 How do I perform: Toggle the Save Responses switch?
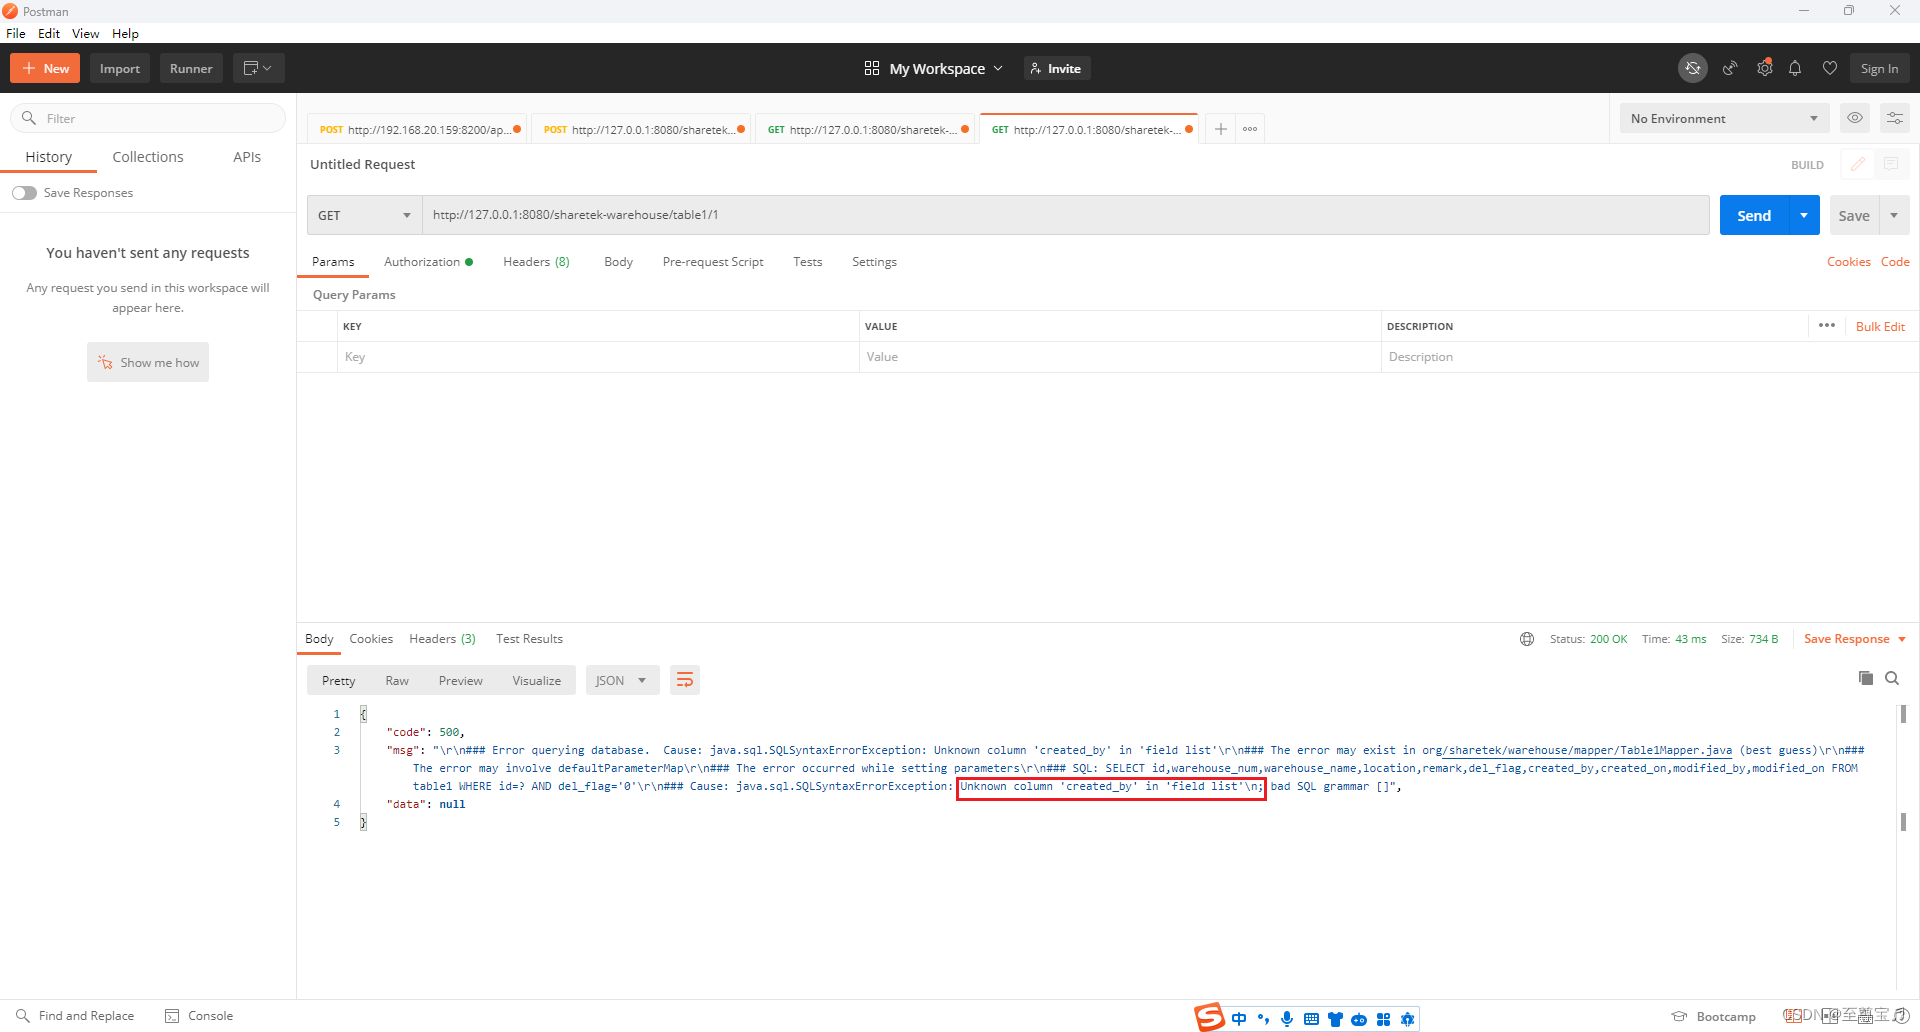click(x=24, y=193)
